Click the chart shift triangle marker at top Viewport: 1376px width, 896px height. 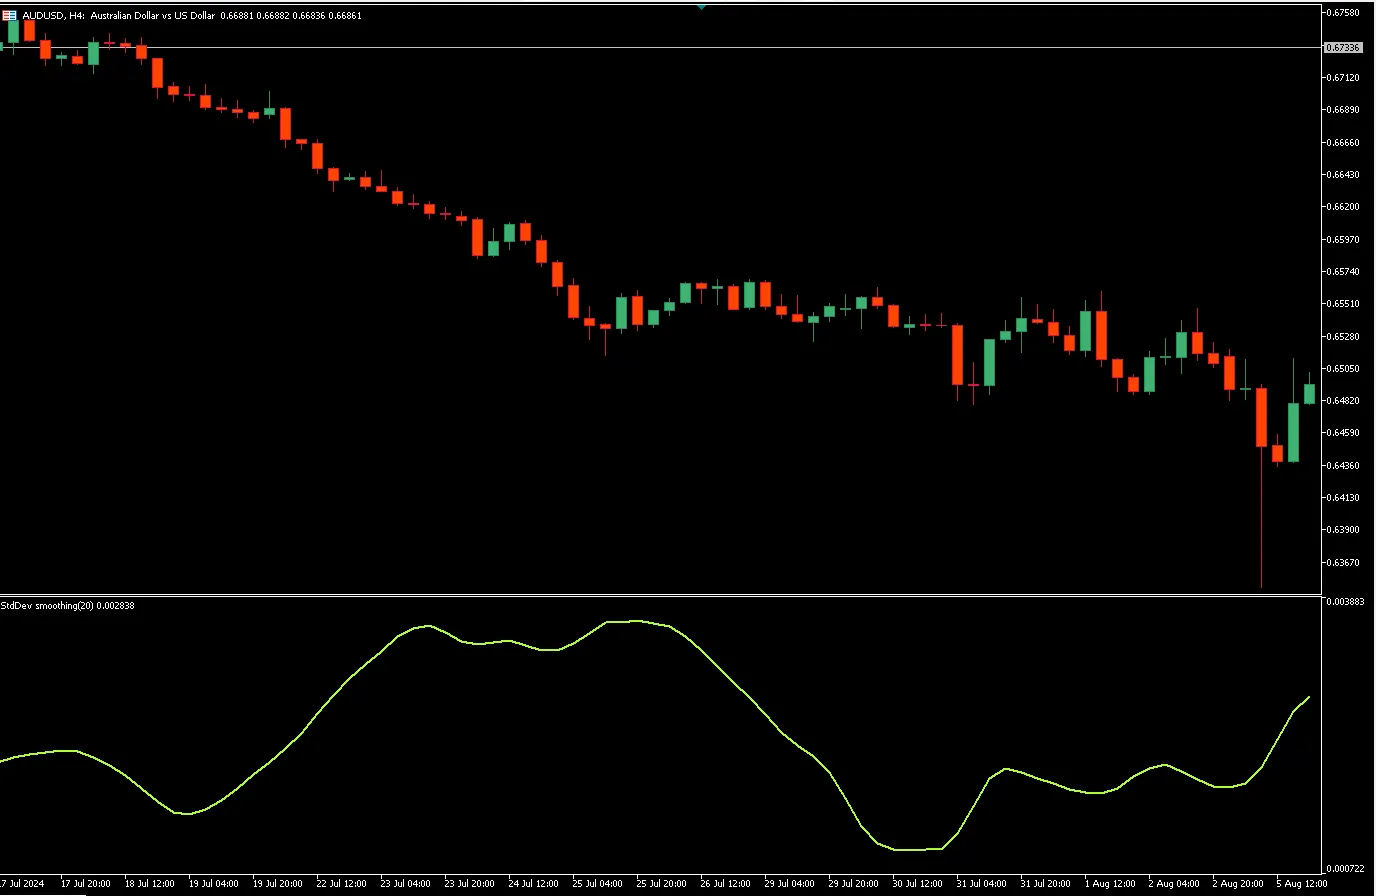(x=701, y=7)
